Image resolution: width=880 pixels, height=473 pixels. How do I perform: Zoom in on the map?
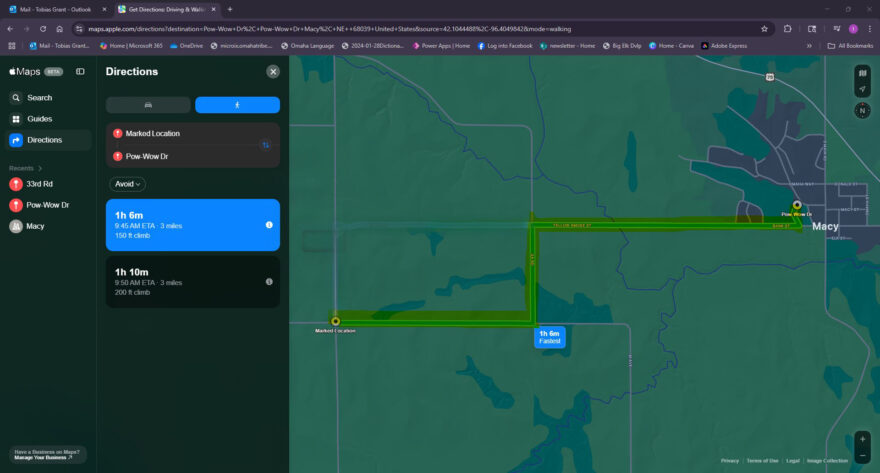(x=863, y=439)
